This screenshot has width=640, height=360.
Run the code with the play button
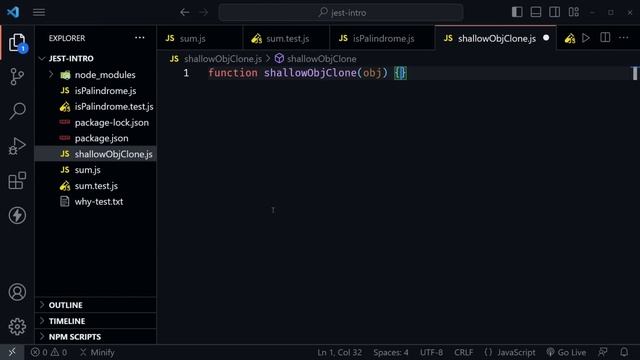[586, 38]
